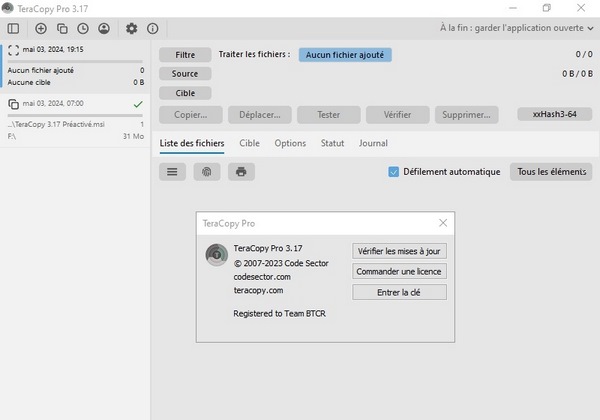Click the '0 B / 0 B' size counter
600x420 pixels.
coord(577,73)
